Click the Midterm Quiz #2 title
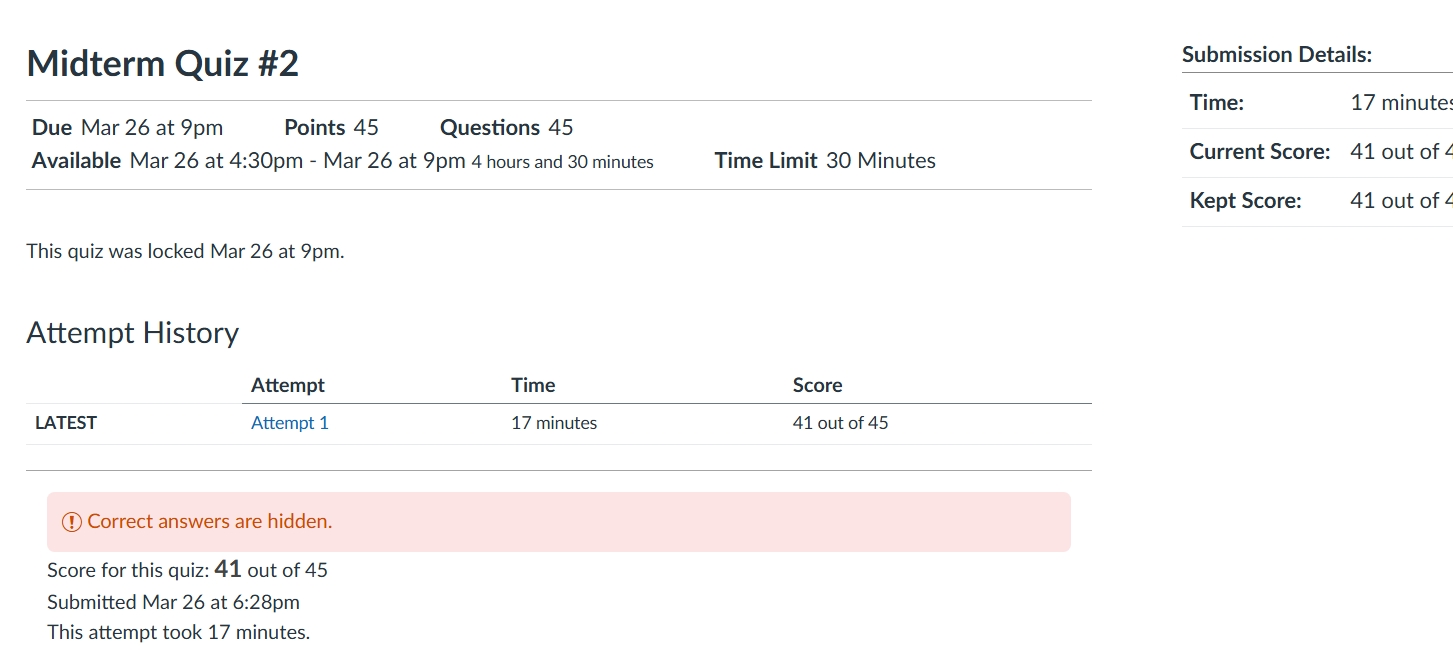Image resolution: width=1453 pixels, height=651 pixels. click(x=162, y=64)
